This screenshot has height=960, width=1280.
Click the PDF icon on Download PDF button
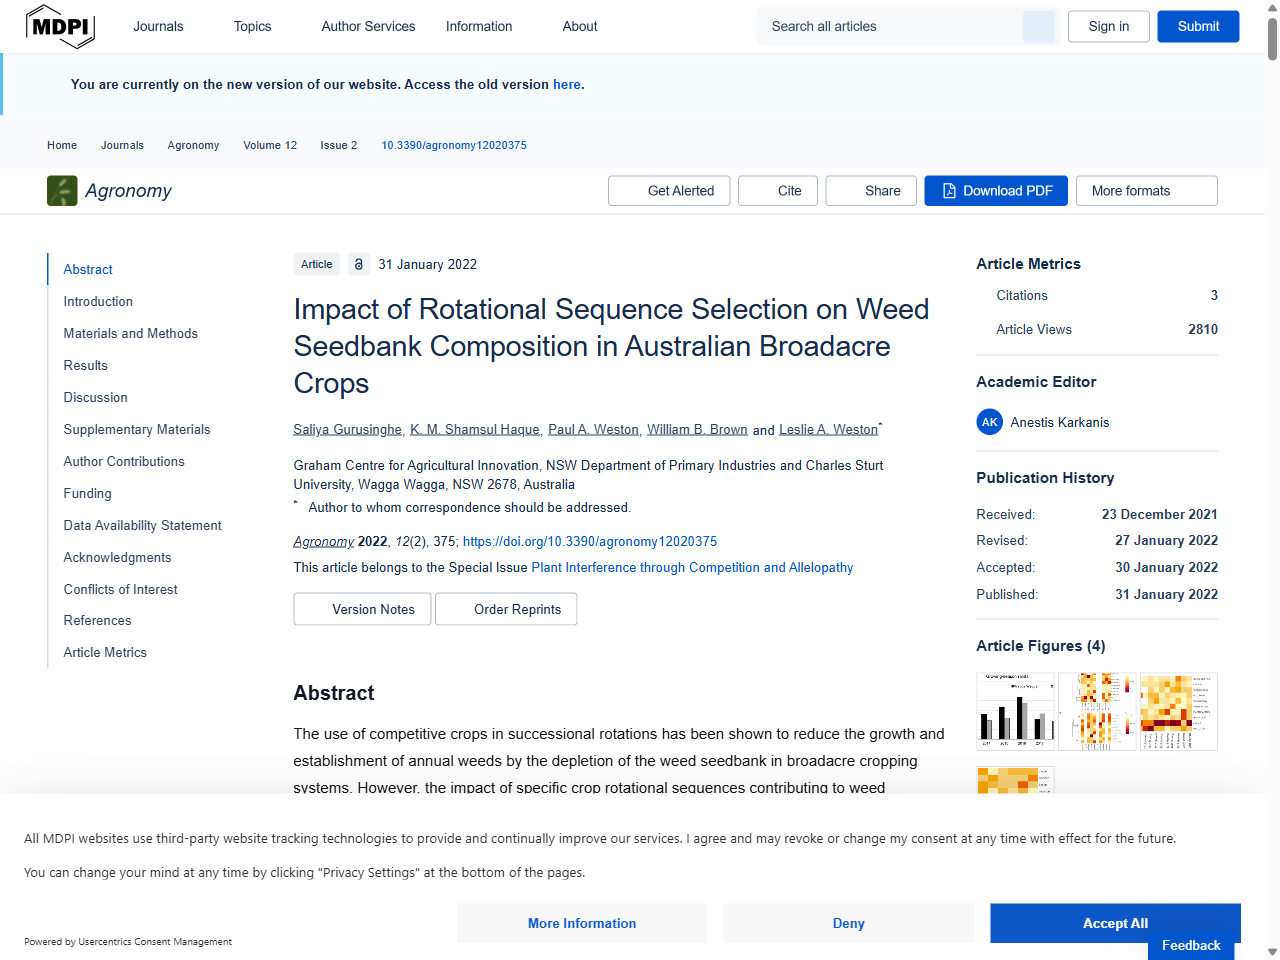point(948,190)
